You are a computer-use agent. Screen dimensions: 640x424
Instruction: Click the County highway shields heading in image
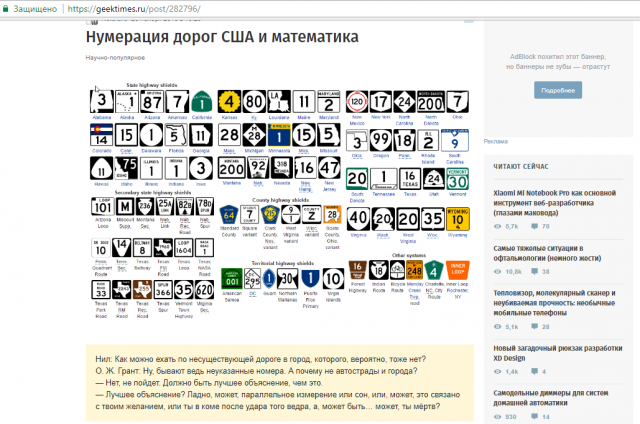tap(280, 200)
